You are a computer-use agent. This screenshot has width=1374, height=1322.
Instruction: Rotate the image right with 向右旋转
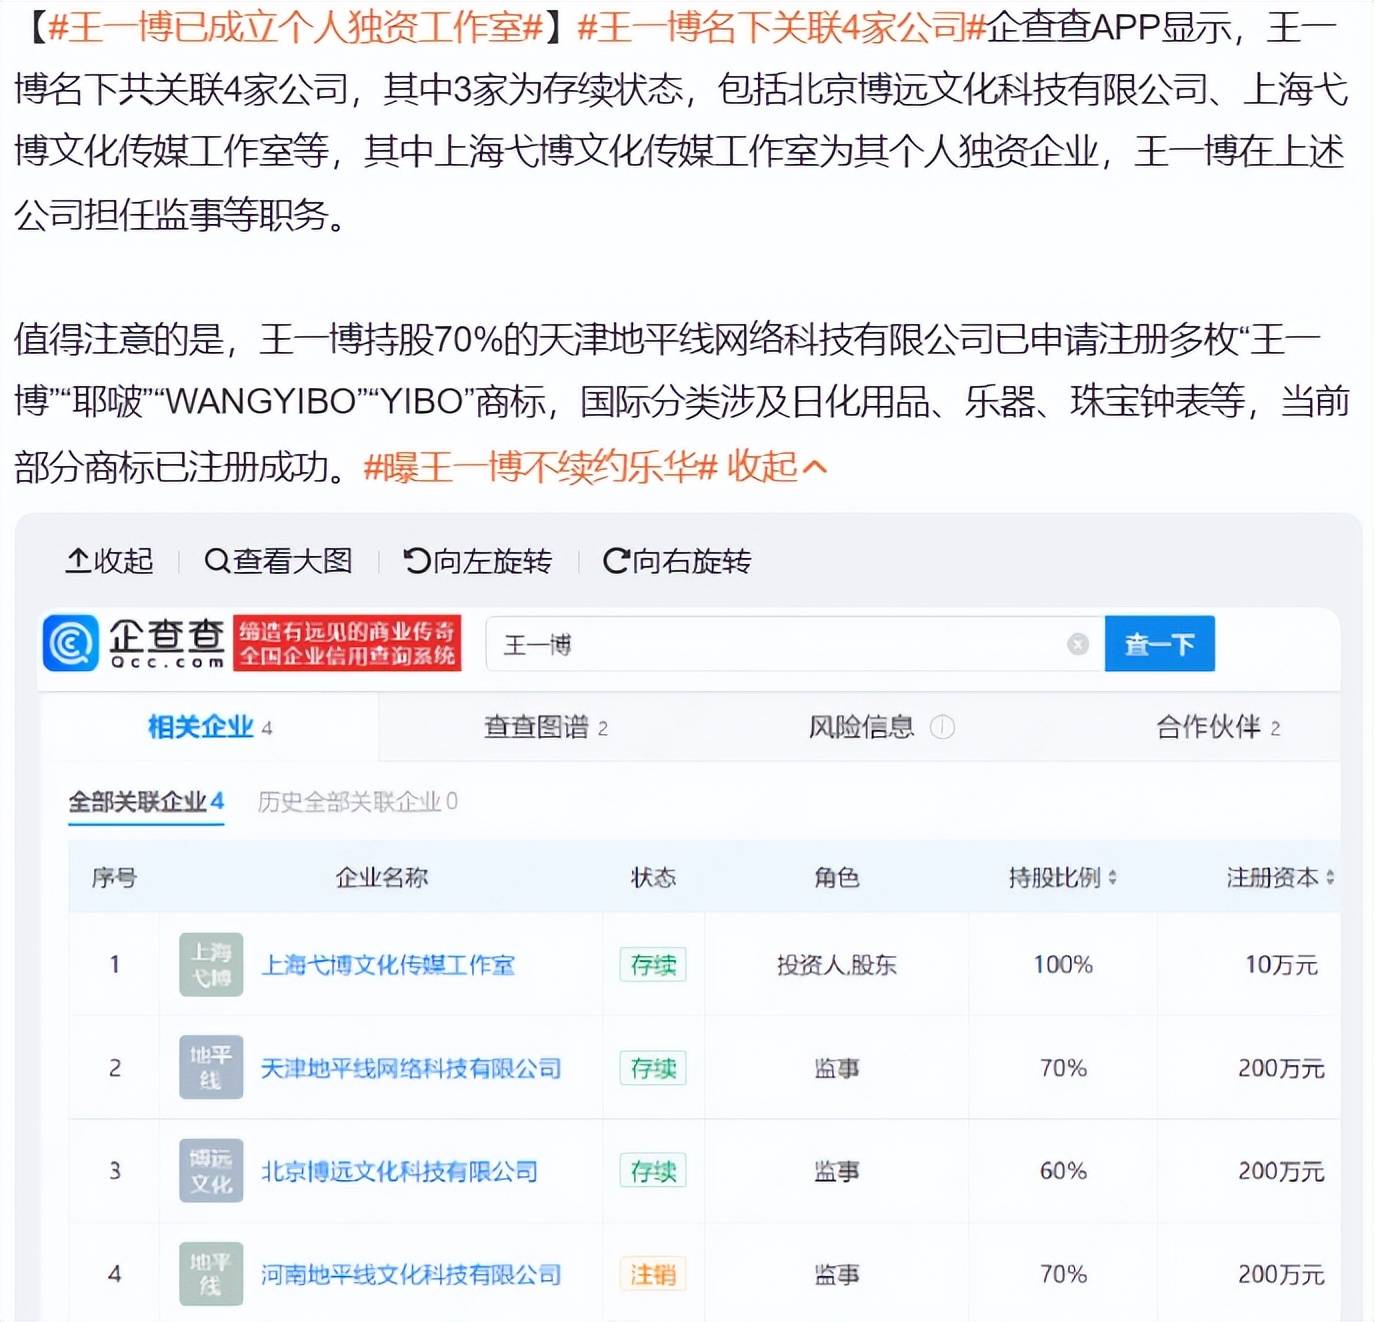(x=677, y=561)
